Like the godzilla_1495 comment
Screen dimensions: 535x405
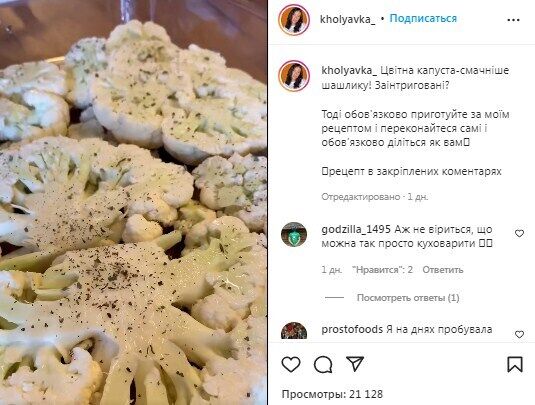pos(519,233)
